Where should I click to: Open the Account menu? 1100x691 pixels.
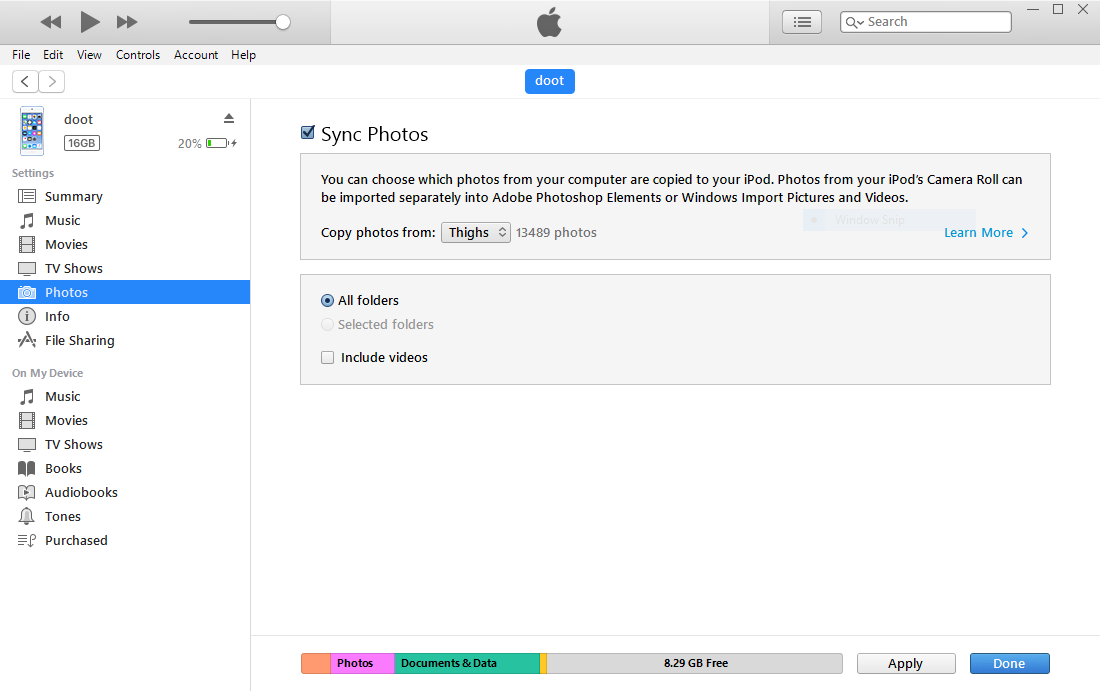[196, 55]
